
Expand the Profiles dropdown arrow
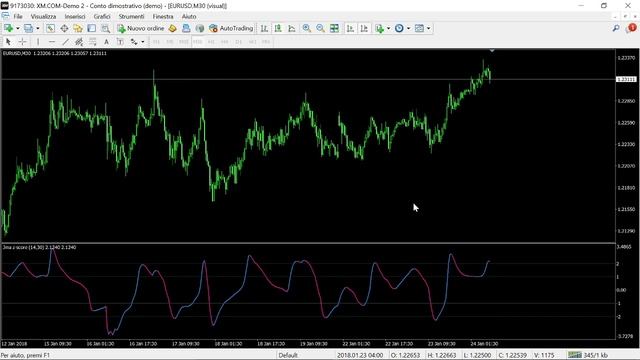pyautogui.click(x=38, y=28)
